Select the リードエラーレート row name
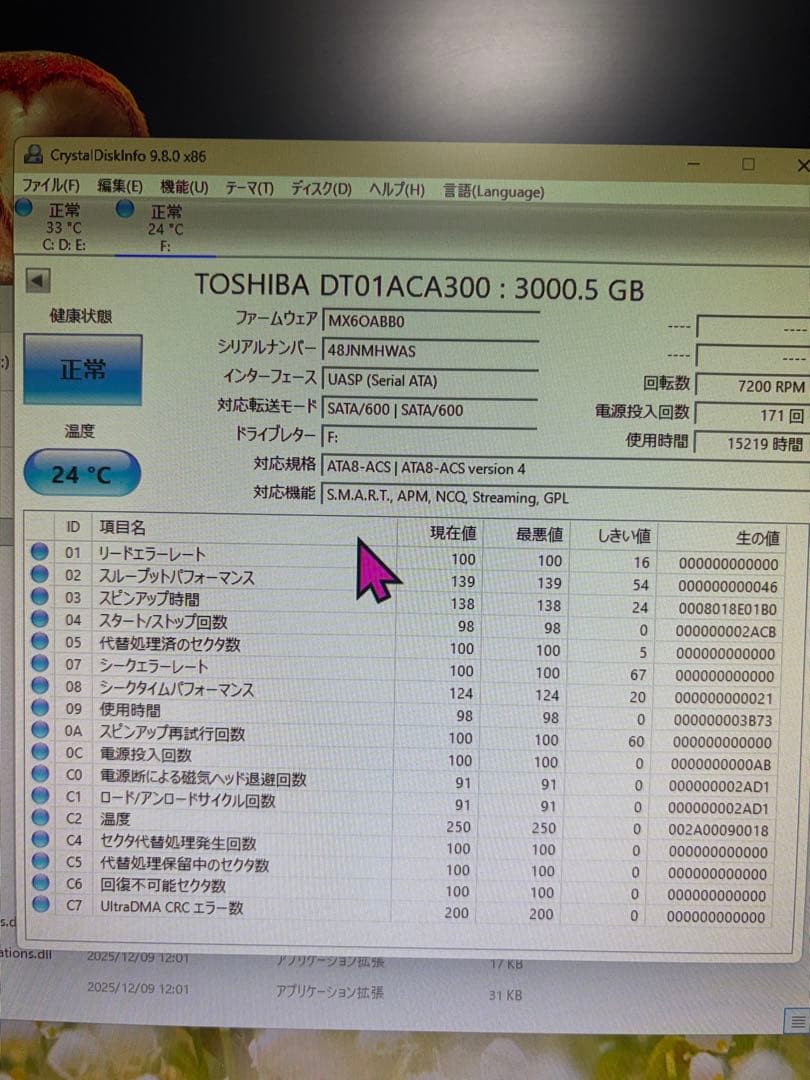Image resolution: width=810 pixels, height=1080 pixels. (x=152, y=554)
